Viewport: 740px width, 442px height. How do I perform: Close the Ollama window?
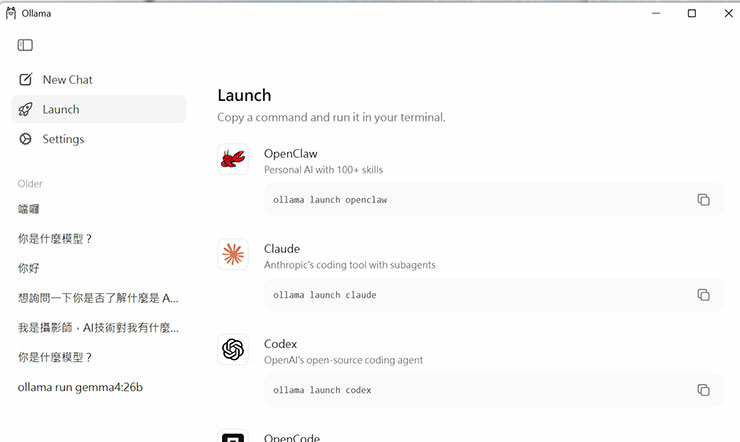point(728,13)
